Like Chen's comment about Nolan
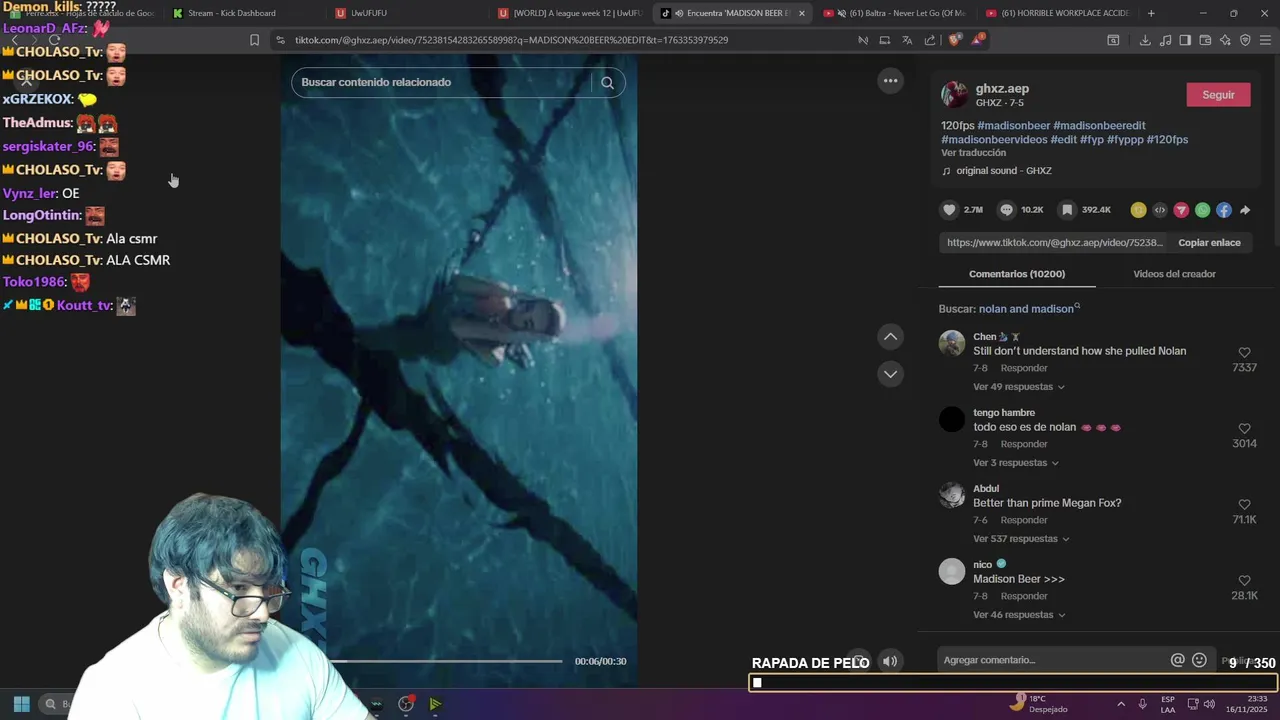1280x720 pixels. [1244, 353]
